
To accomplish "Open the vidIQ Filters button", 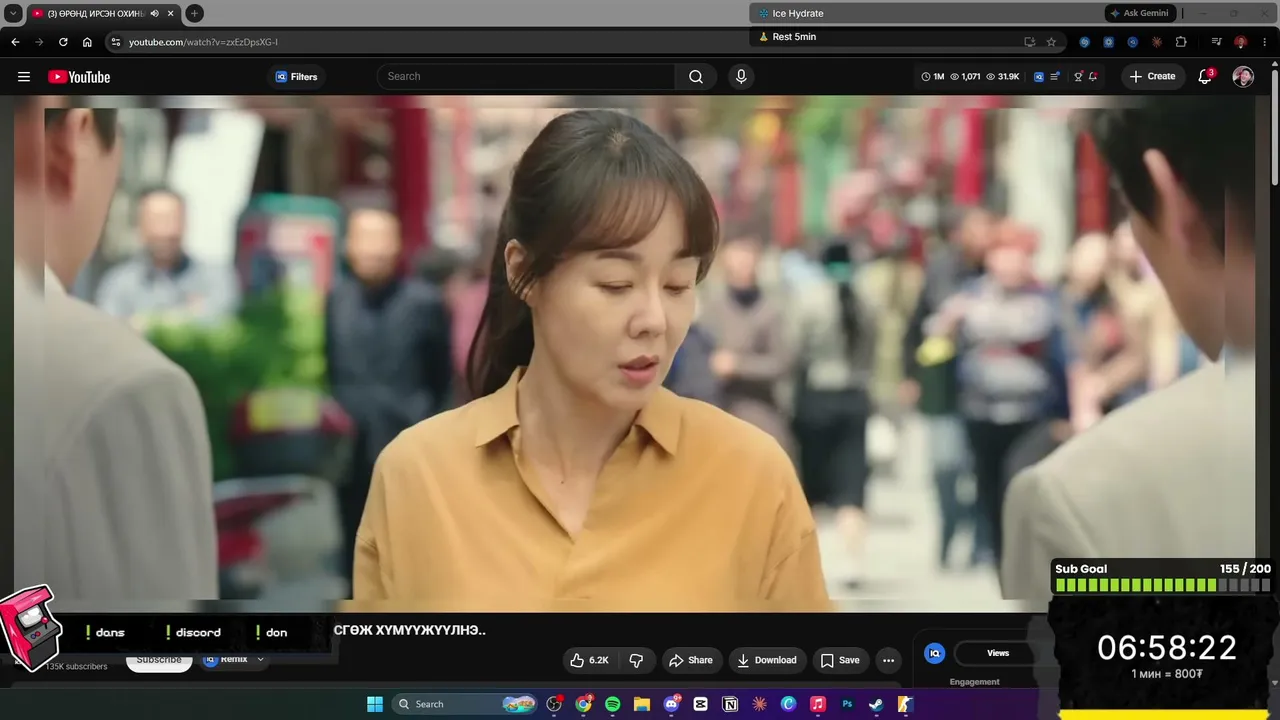I will [296, 77].
